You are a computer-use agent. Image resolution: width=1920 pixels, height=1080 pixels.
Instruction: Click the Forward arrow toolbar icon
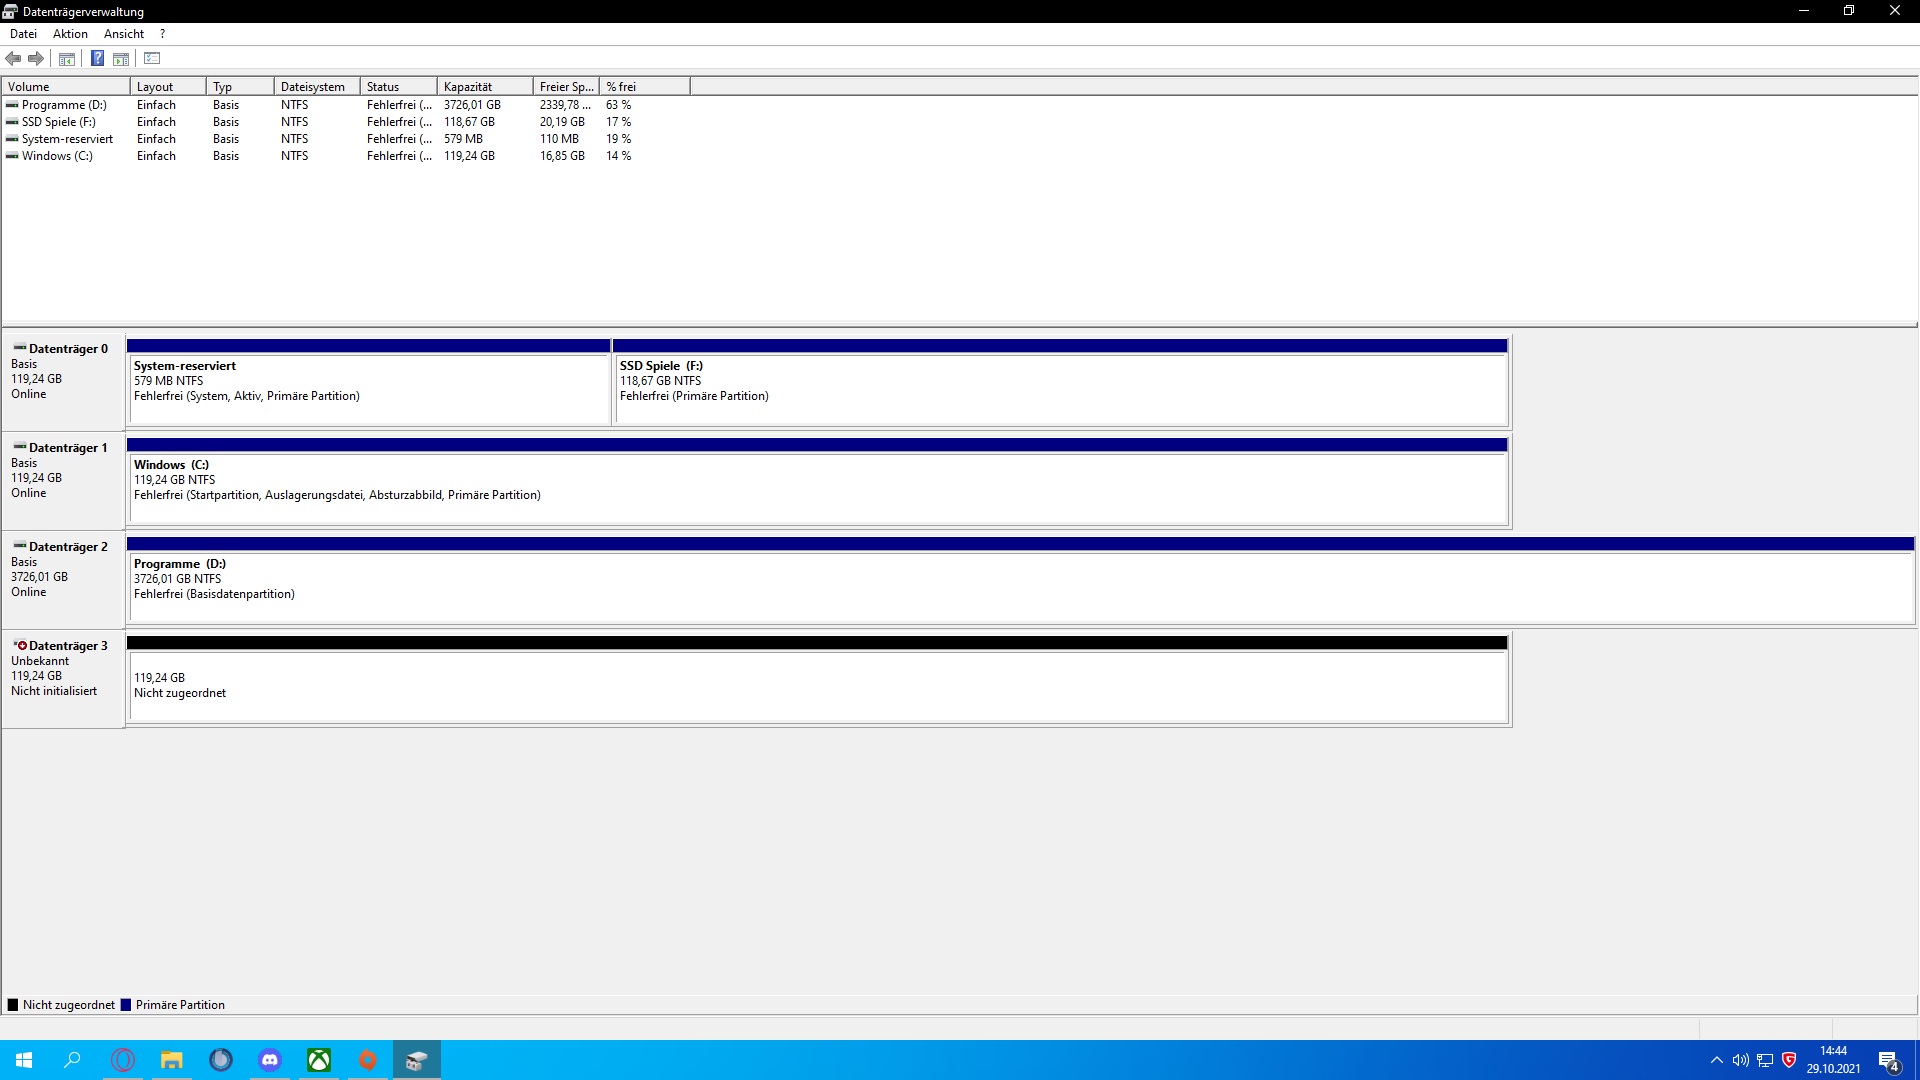[x=36, y=59]
